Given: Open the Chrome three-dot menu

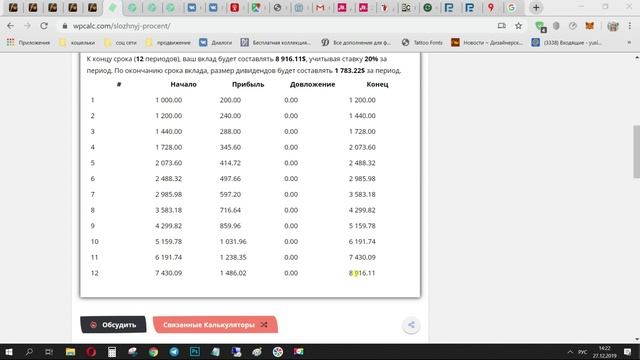Looking at the screenshot, I should pyautogui.click(x=630, y=26).
